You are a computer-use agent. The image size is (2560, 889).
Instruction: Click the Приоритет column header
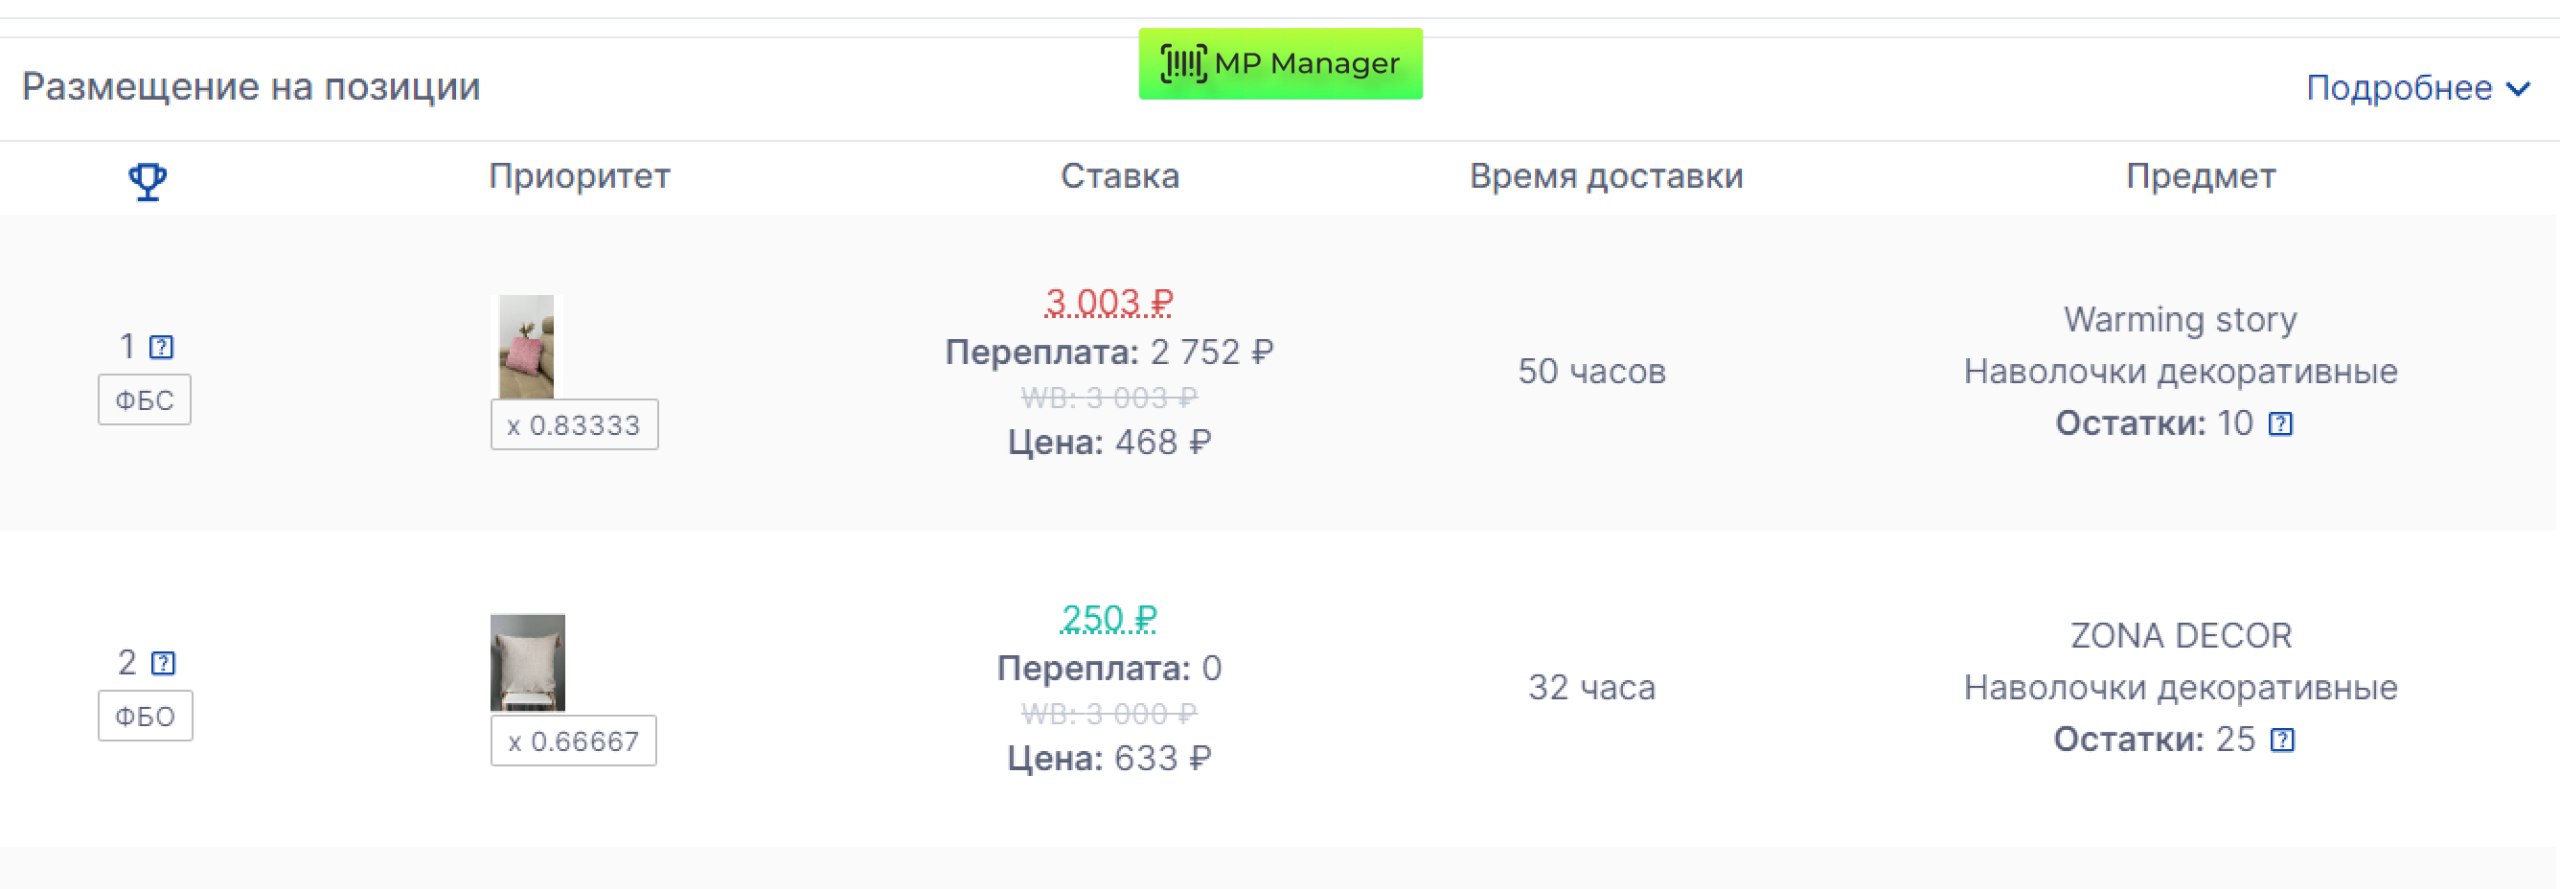pyautogui.click(x=579, y=176)
